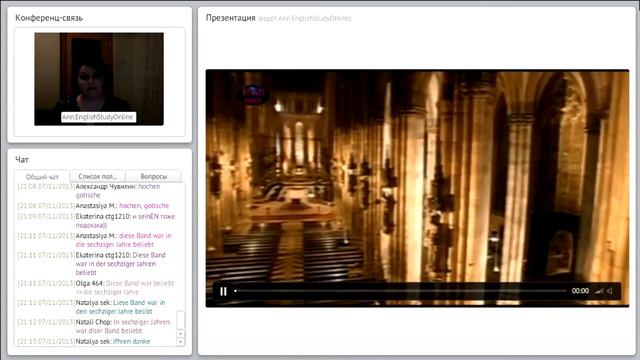Click the Презентация panel title
Image resolution: width=640 pixels, height=360 pixels.
pos(230,18)
